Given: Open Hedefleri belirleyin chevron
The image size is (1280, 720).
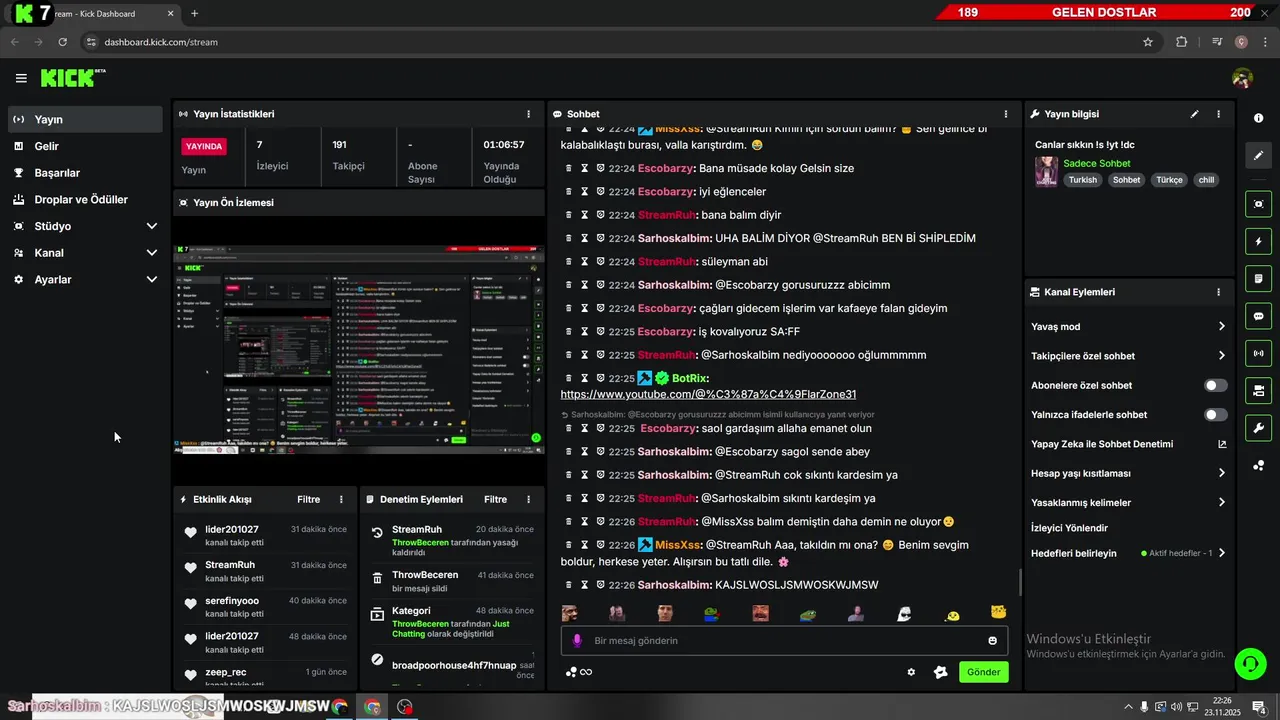Looking at the screenshot, I should pyautogui.click(x=1222, y=553).
